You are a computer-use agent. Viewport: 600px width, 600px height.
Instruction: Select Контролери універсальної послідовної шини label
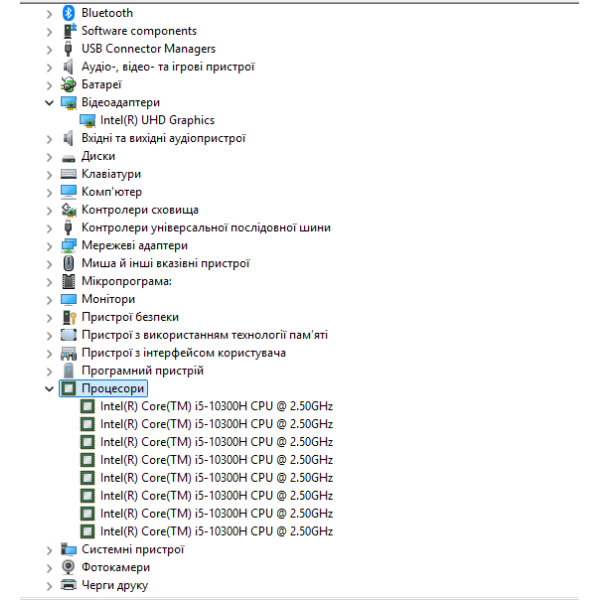(x=206, y=228)
